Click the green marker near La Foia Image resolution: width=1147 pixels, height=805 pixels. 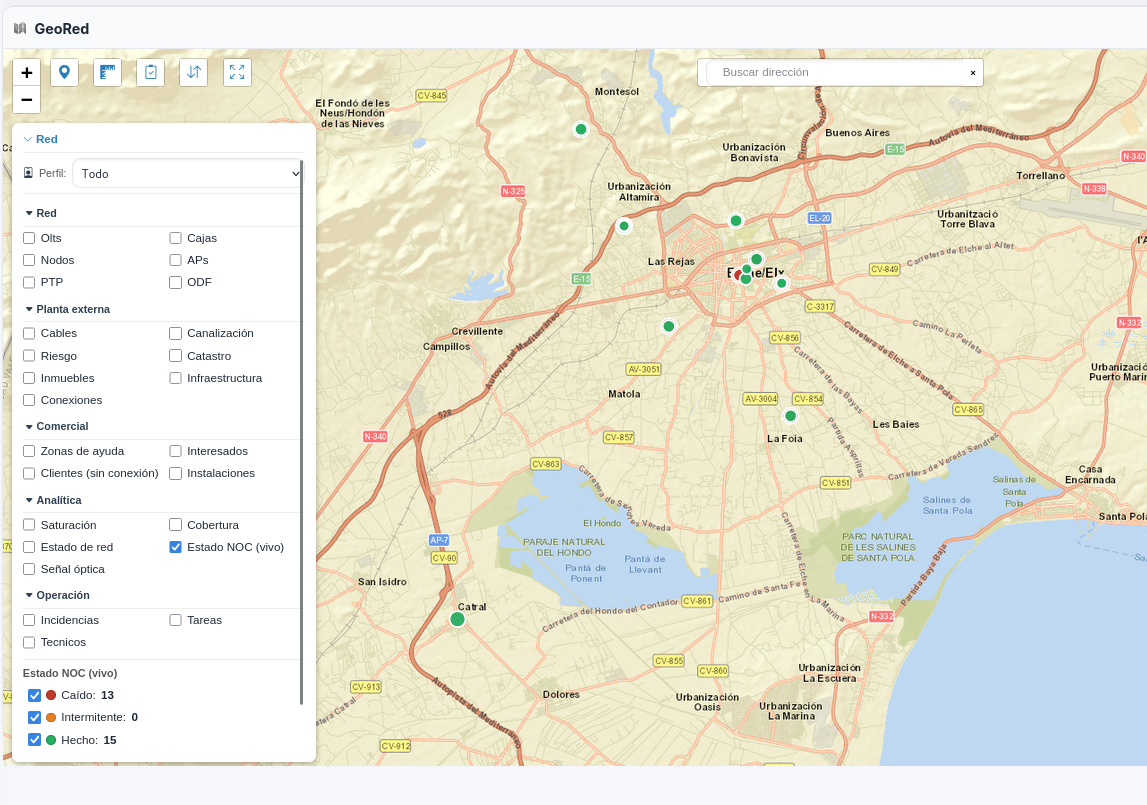click(x=790, y=416)
